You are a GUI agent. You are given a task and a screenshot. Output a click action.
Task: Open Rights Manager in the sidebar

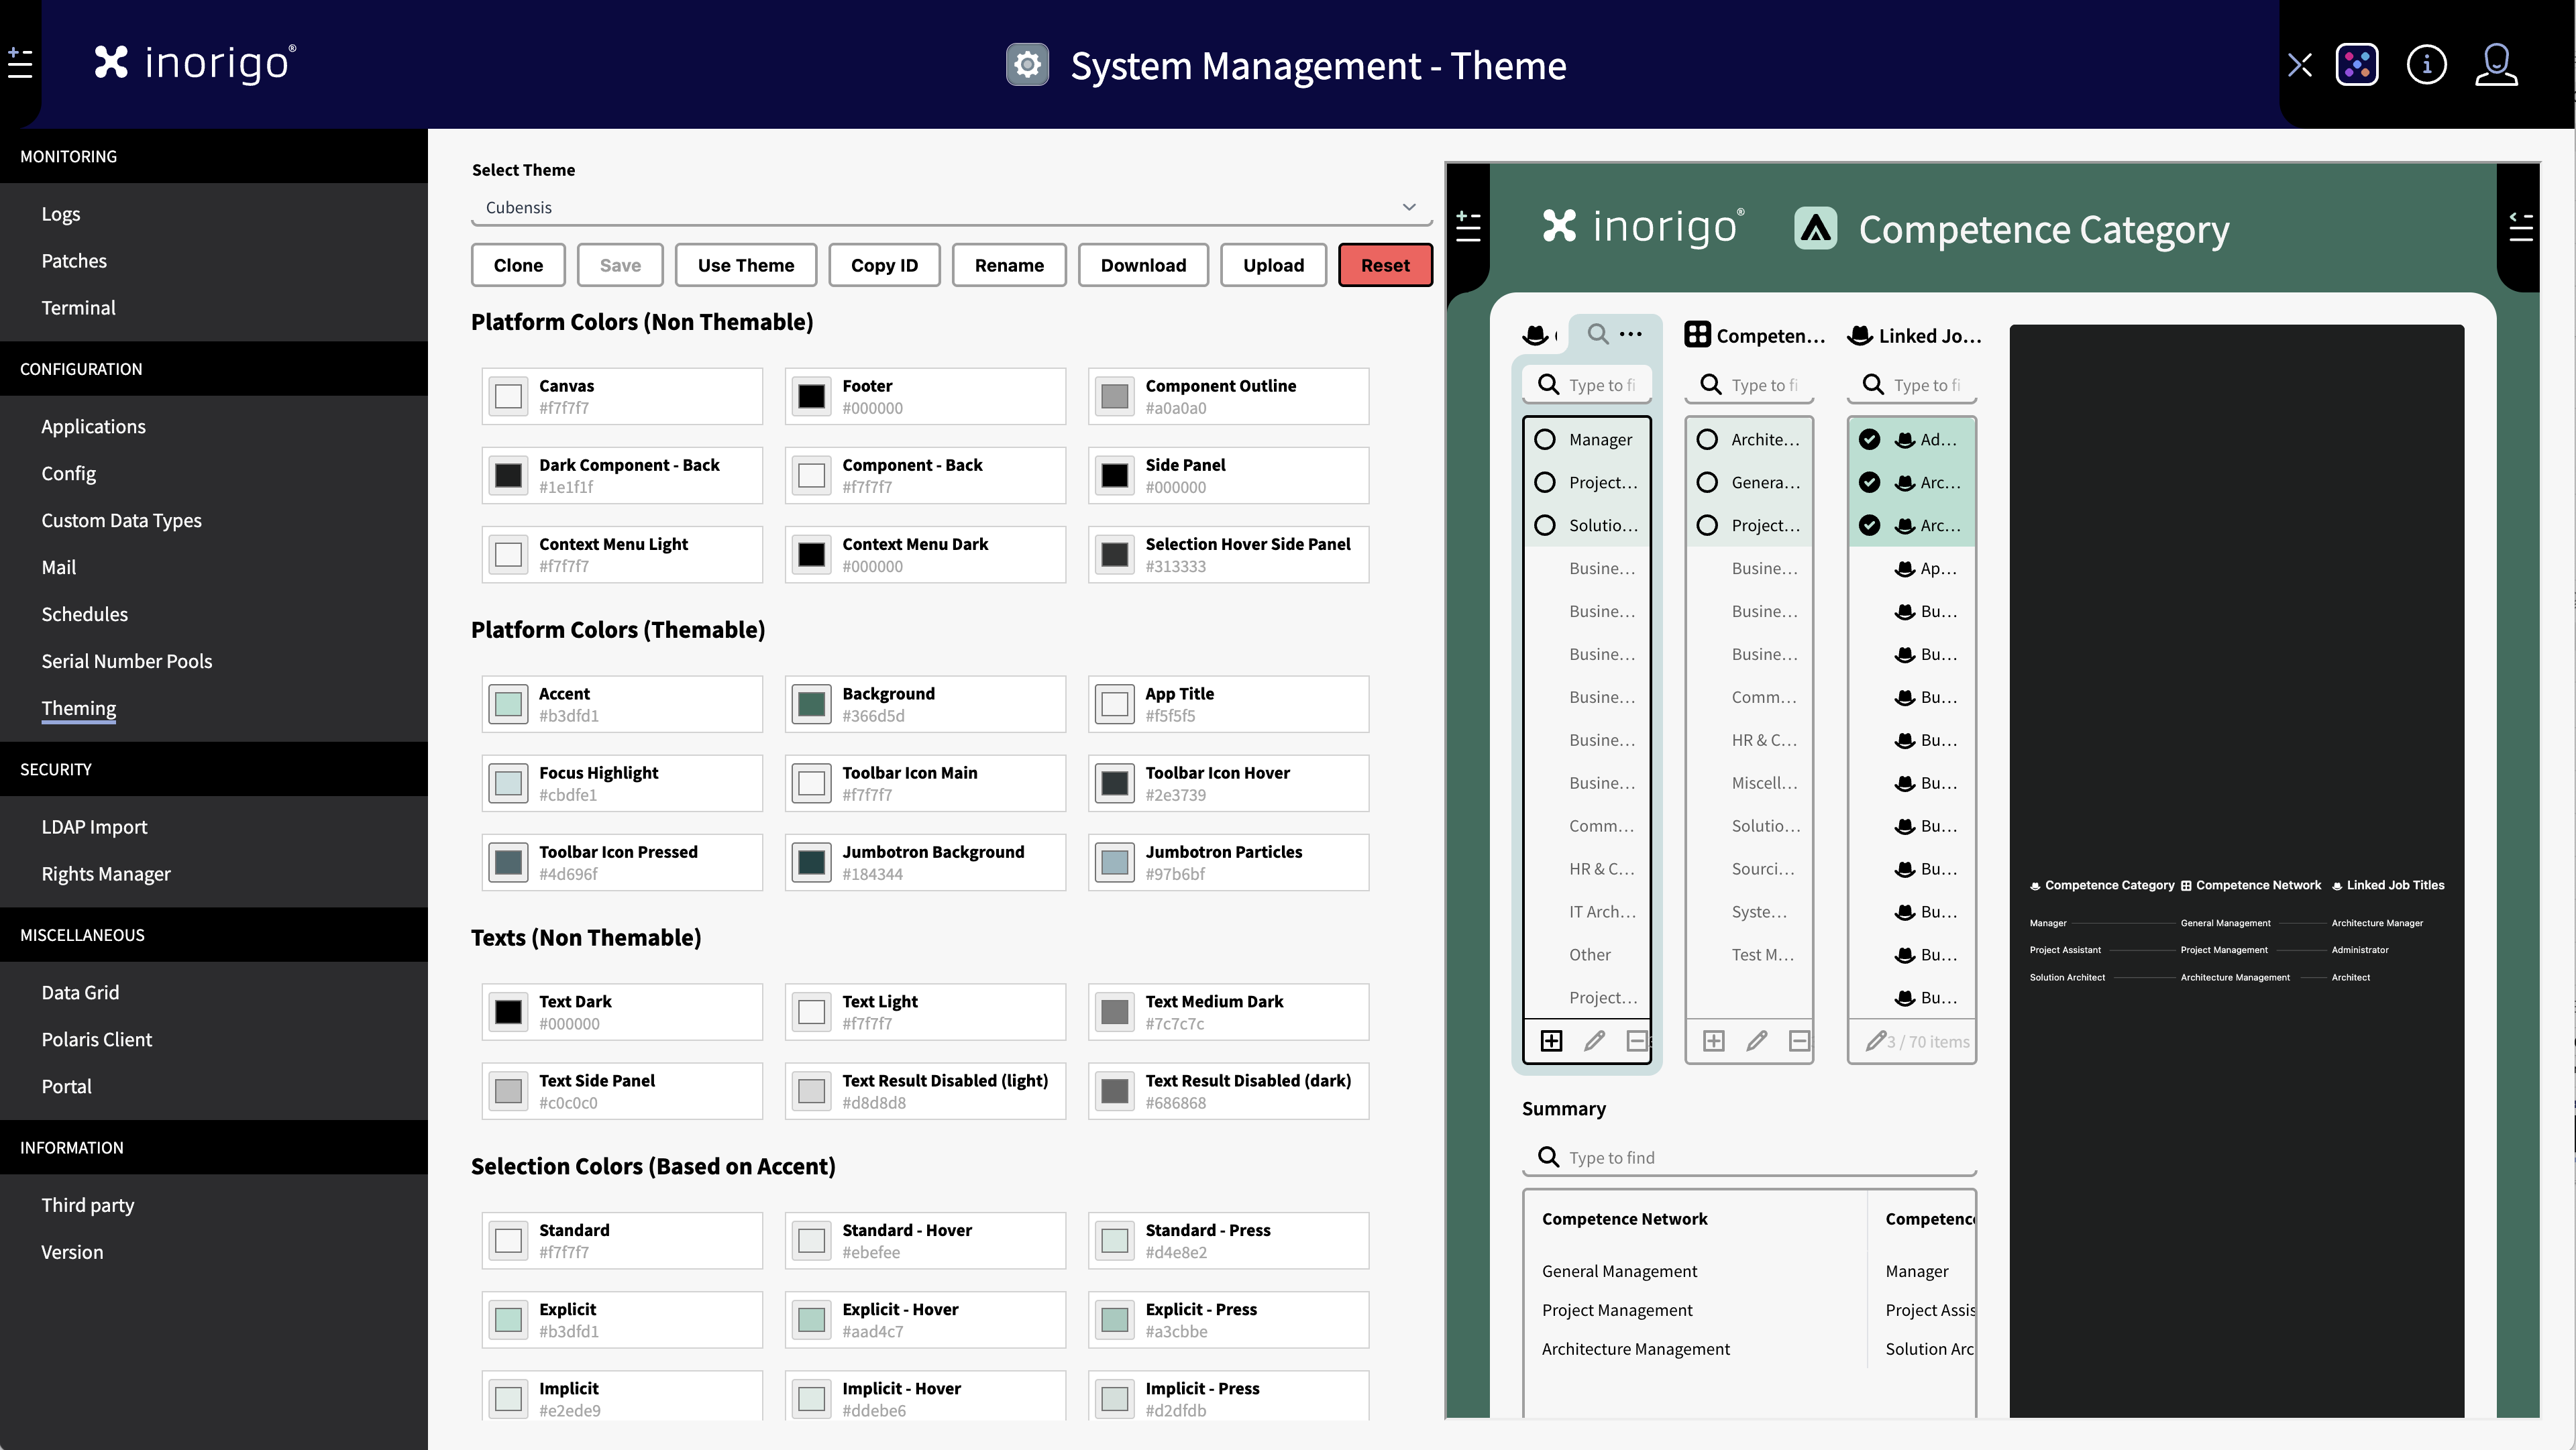click(106, 873)
